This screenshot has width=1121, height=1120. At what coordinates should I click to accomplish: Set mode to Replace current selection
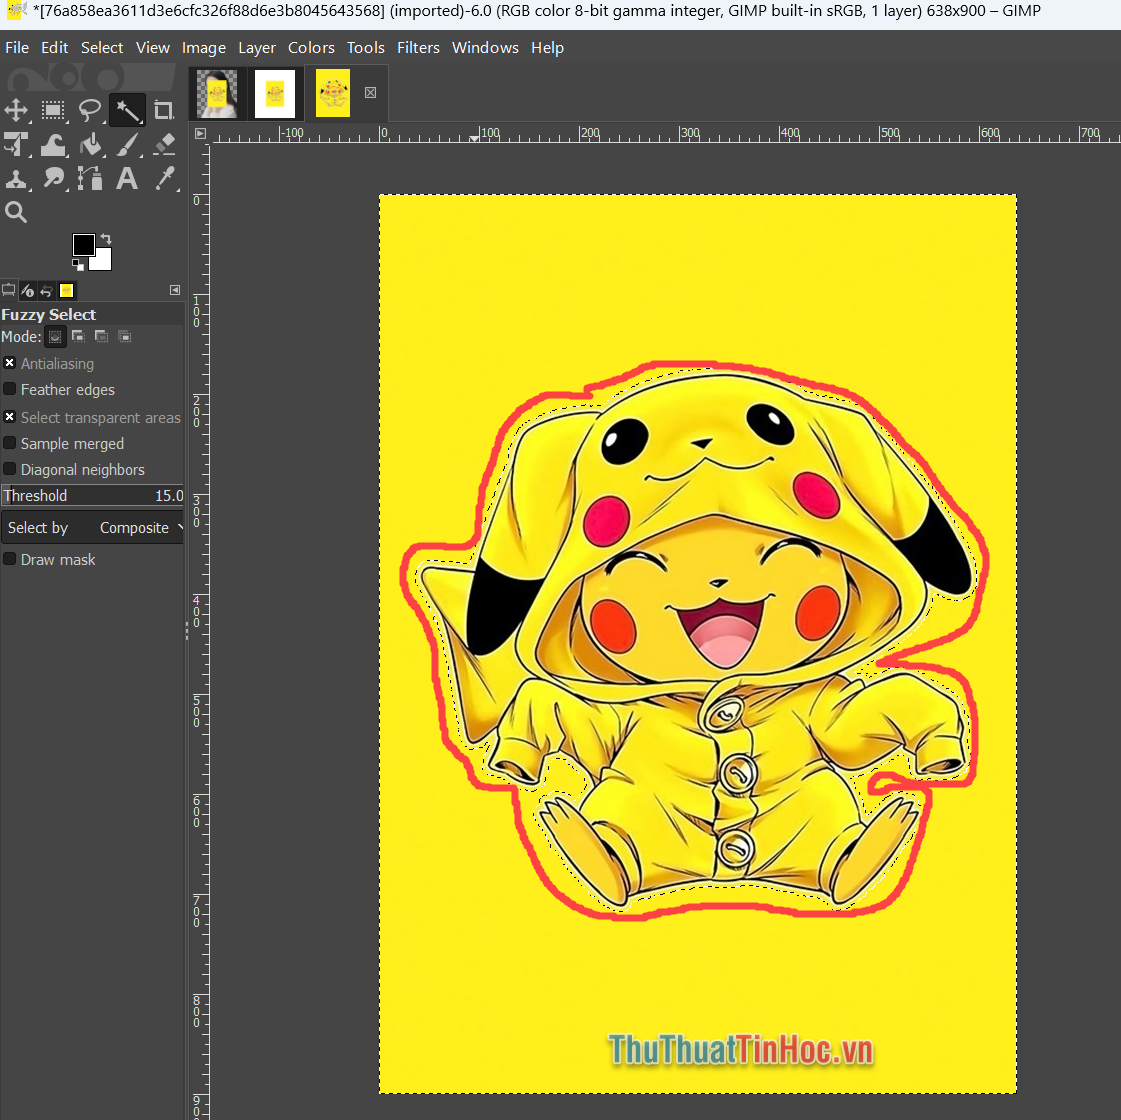coord(55,337)
